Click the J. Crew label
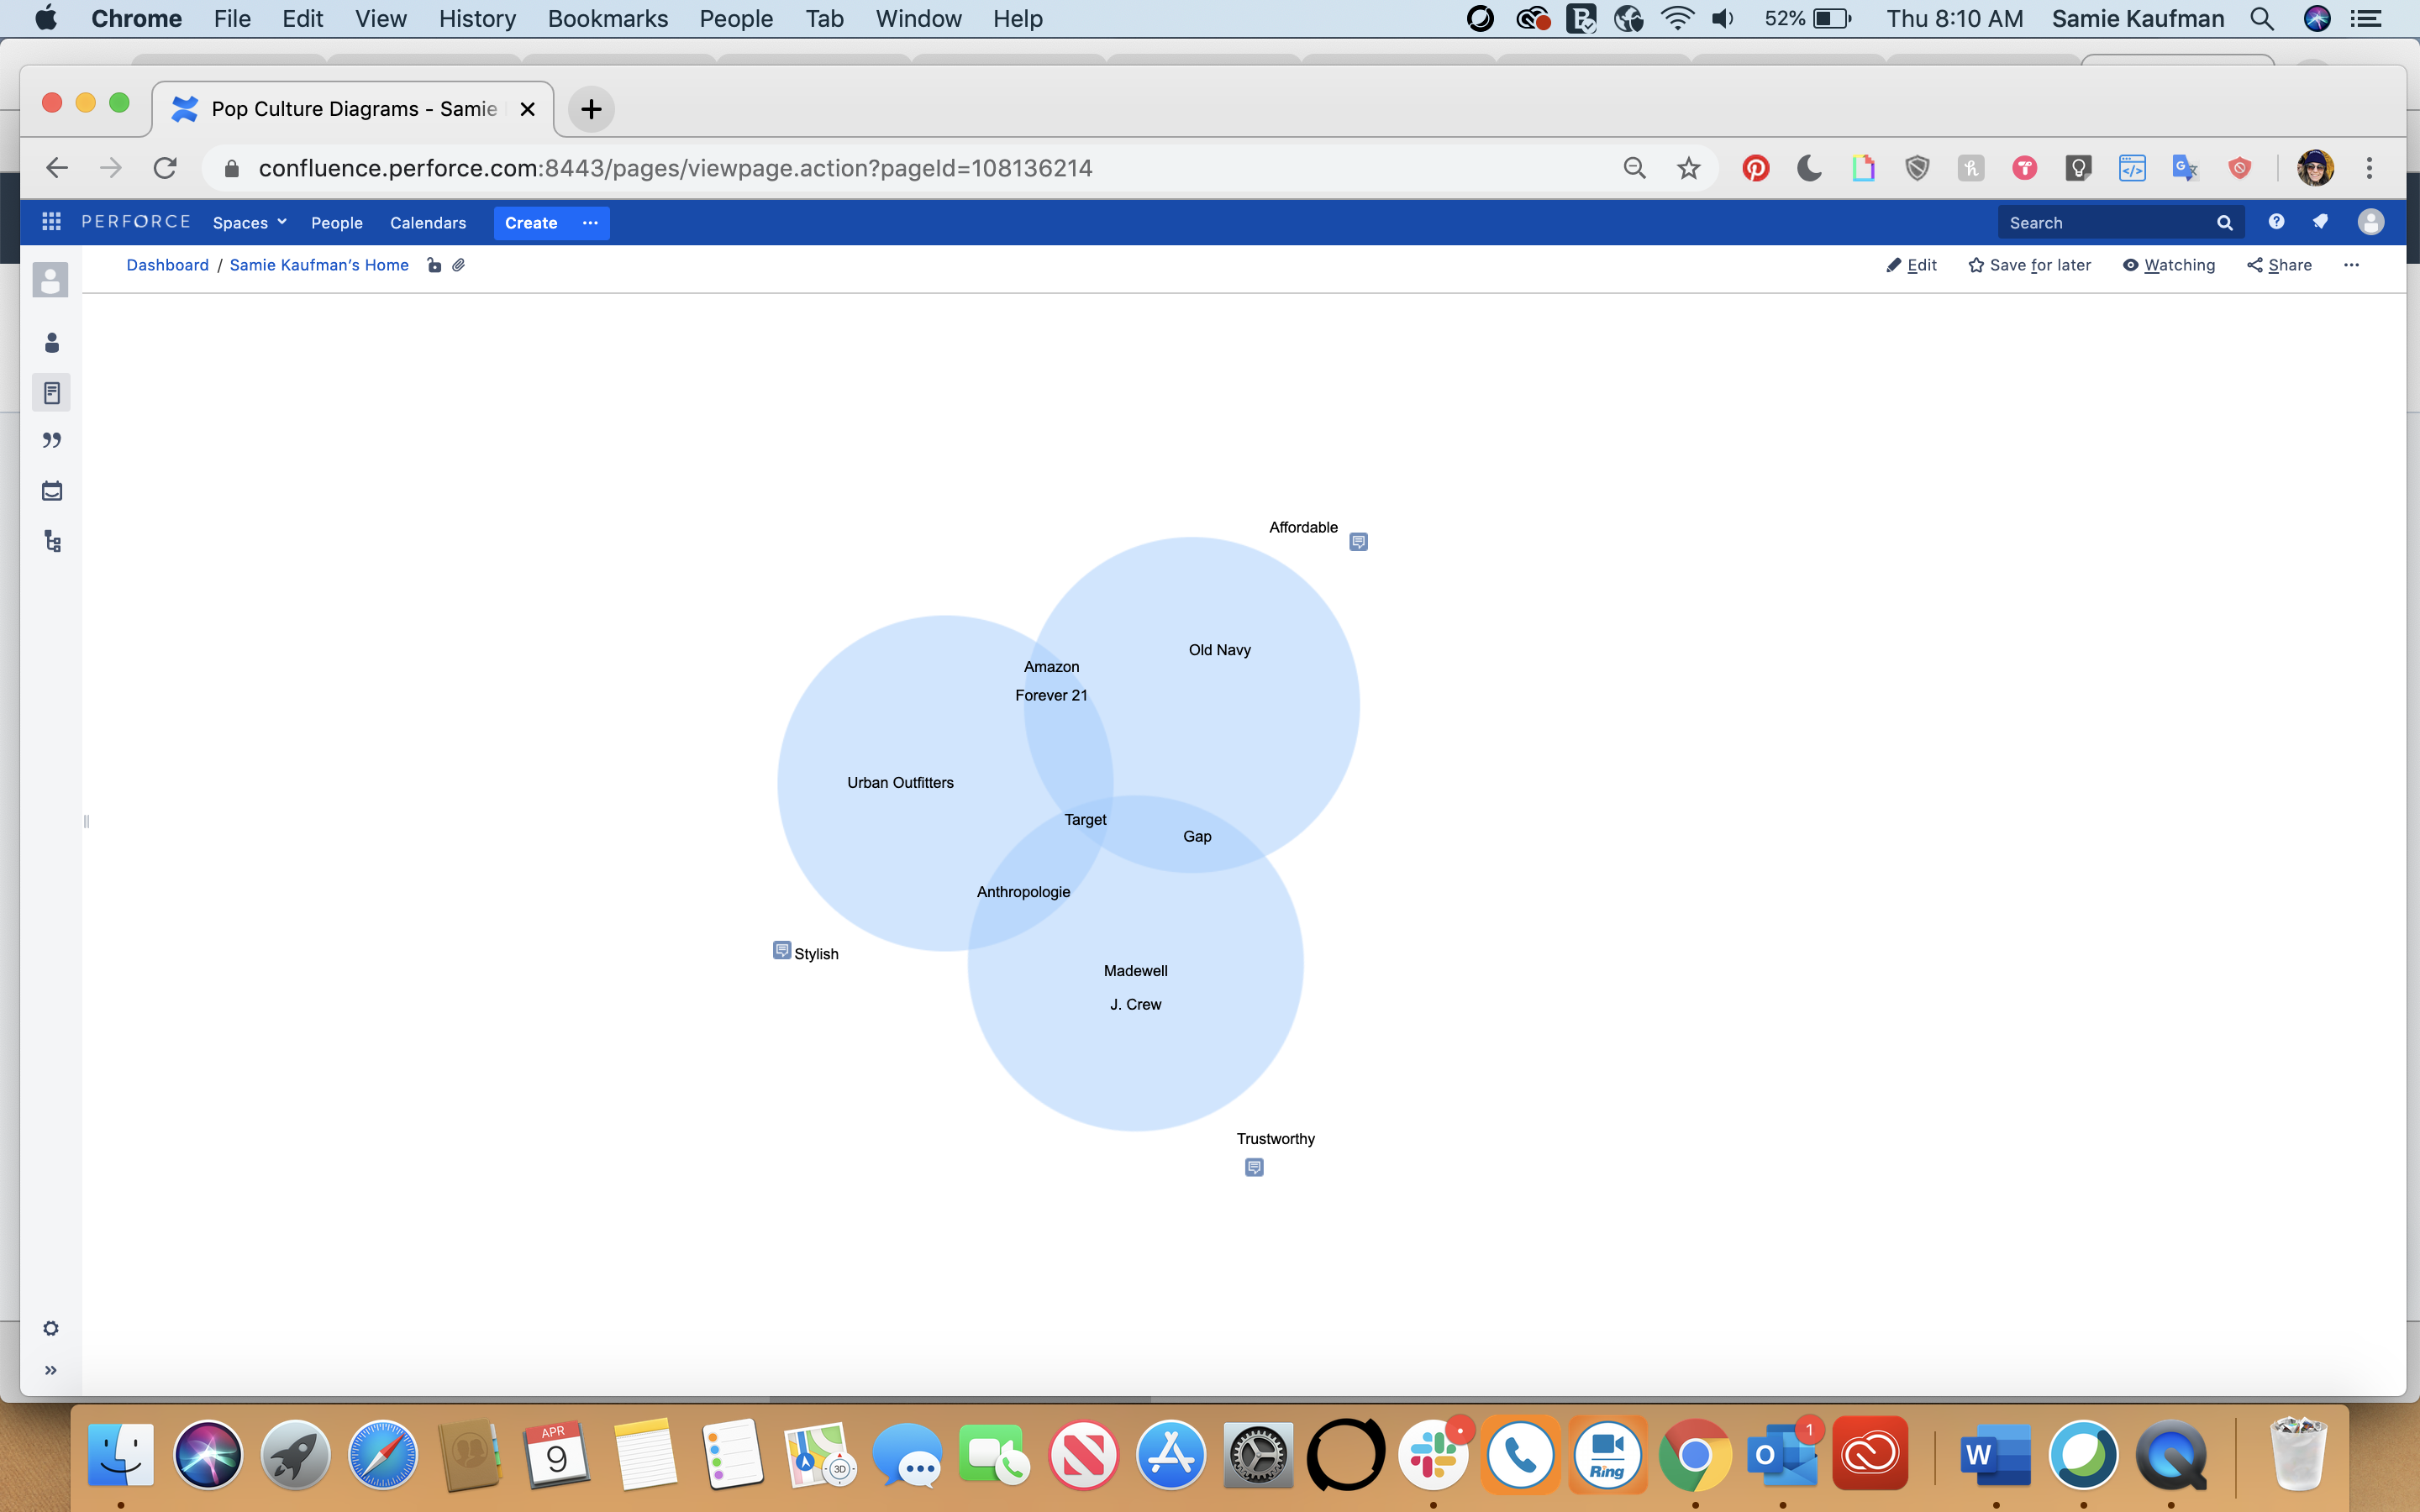Viewport: 2420px width, 1512px height. (1135, 1005)
